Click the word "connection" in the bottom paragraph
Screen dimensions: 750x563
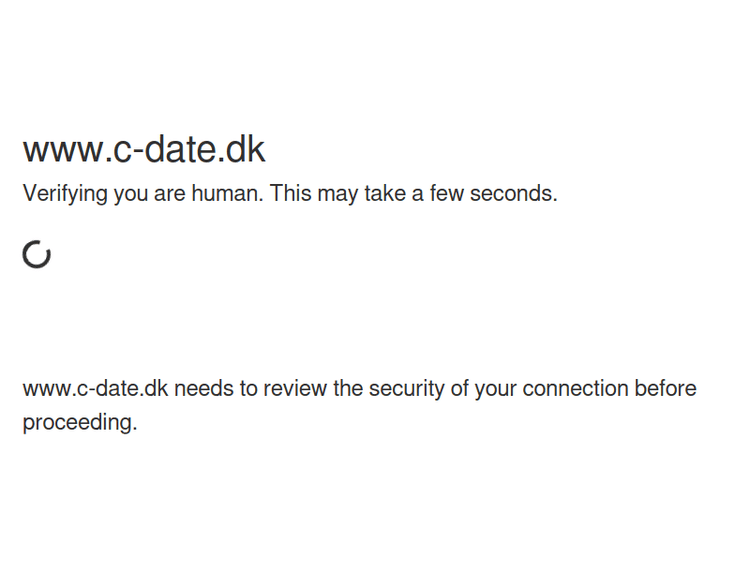pyautogui.click(x=574, y=389)
